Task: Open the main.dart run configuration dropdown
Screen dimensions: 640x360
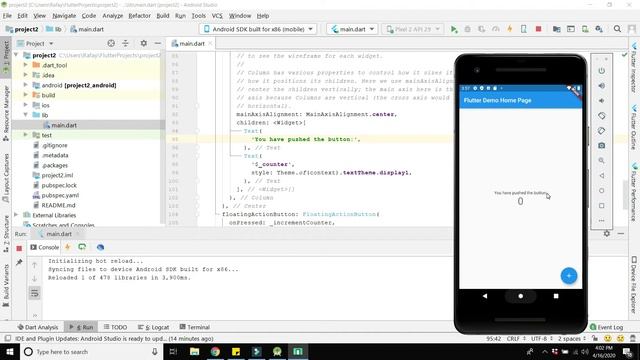Action: [x=352, y=29]
